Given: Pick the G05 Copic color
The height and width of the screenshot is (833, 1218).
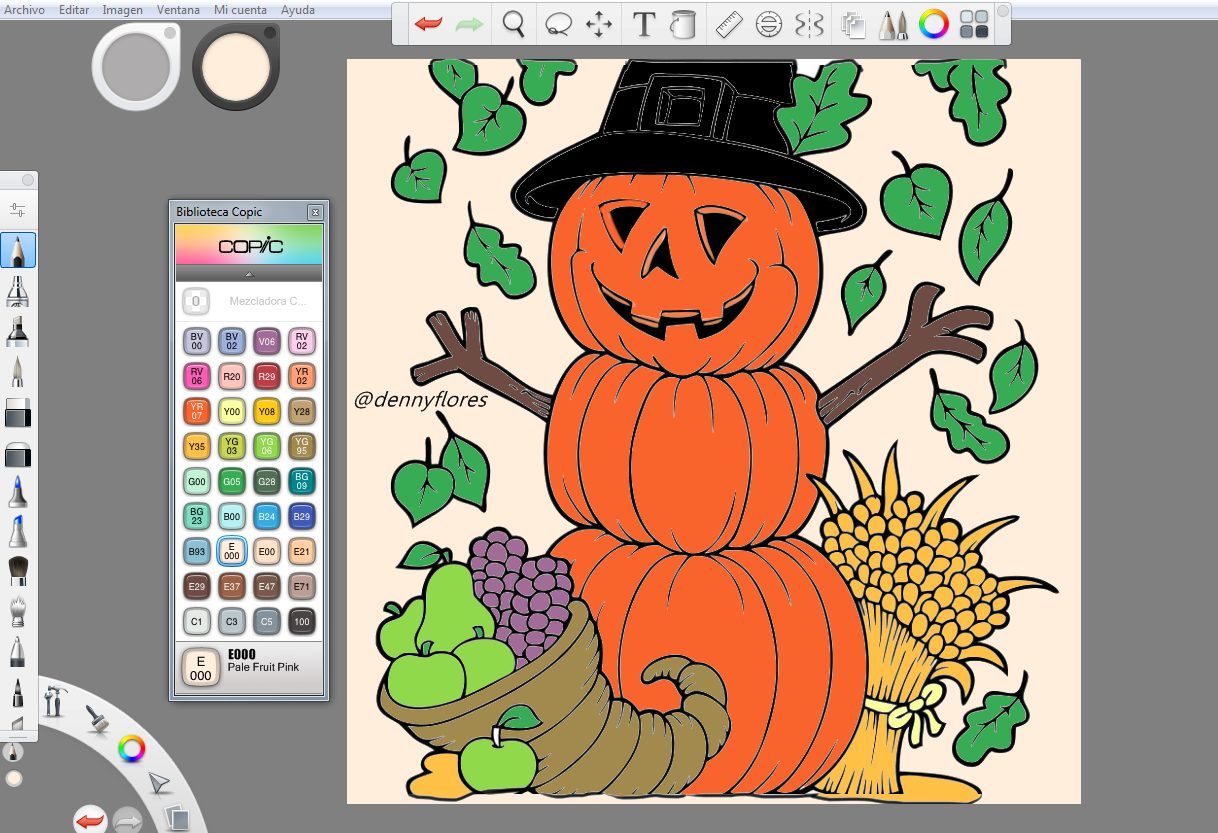Looking at the screenshot, I should tap(232, 481).
